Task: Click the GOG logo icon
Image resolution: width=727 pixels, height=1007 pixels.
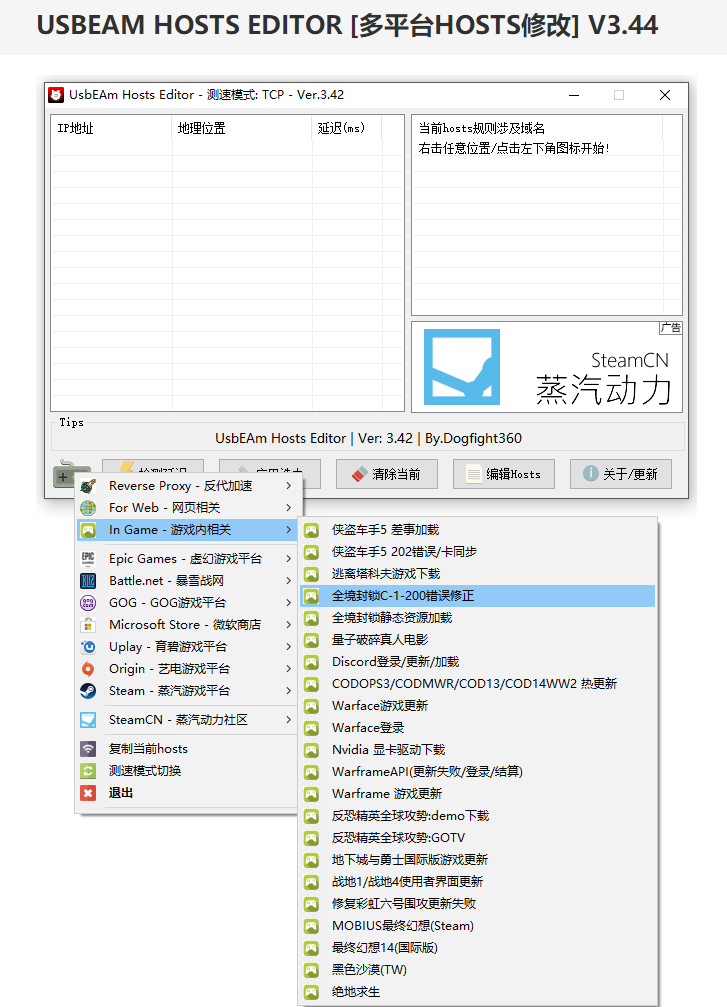Action: [88, 602]
